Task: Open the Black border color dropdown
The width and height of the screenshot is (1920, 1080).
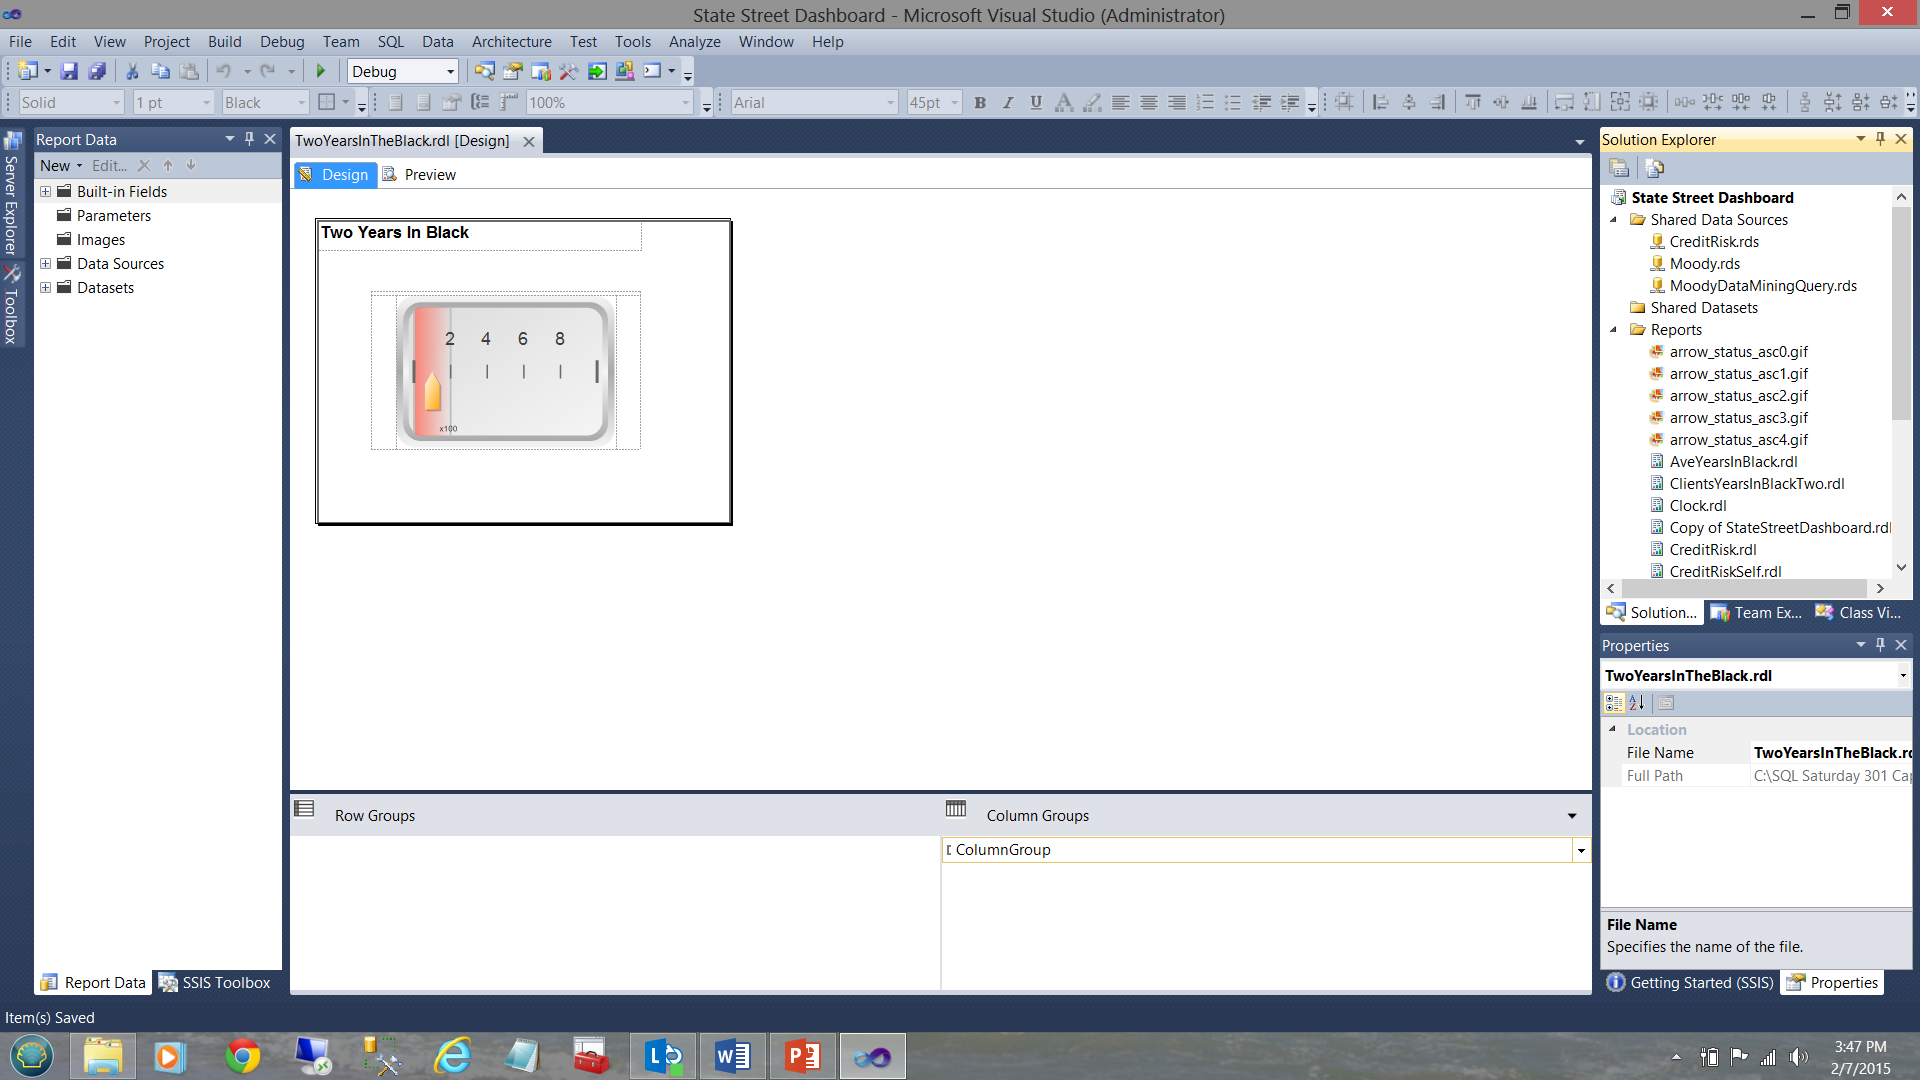Action: (x=300, y=102)
